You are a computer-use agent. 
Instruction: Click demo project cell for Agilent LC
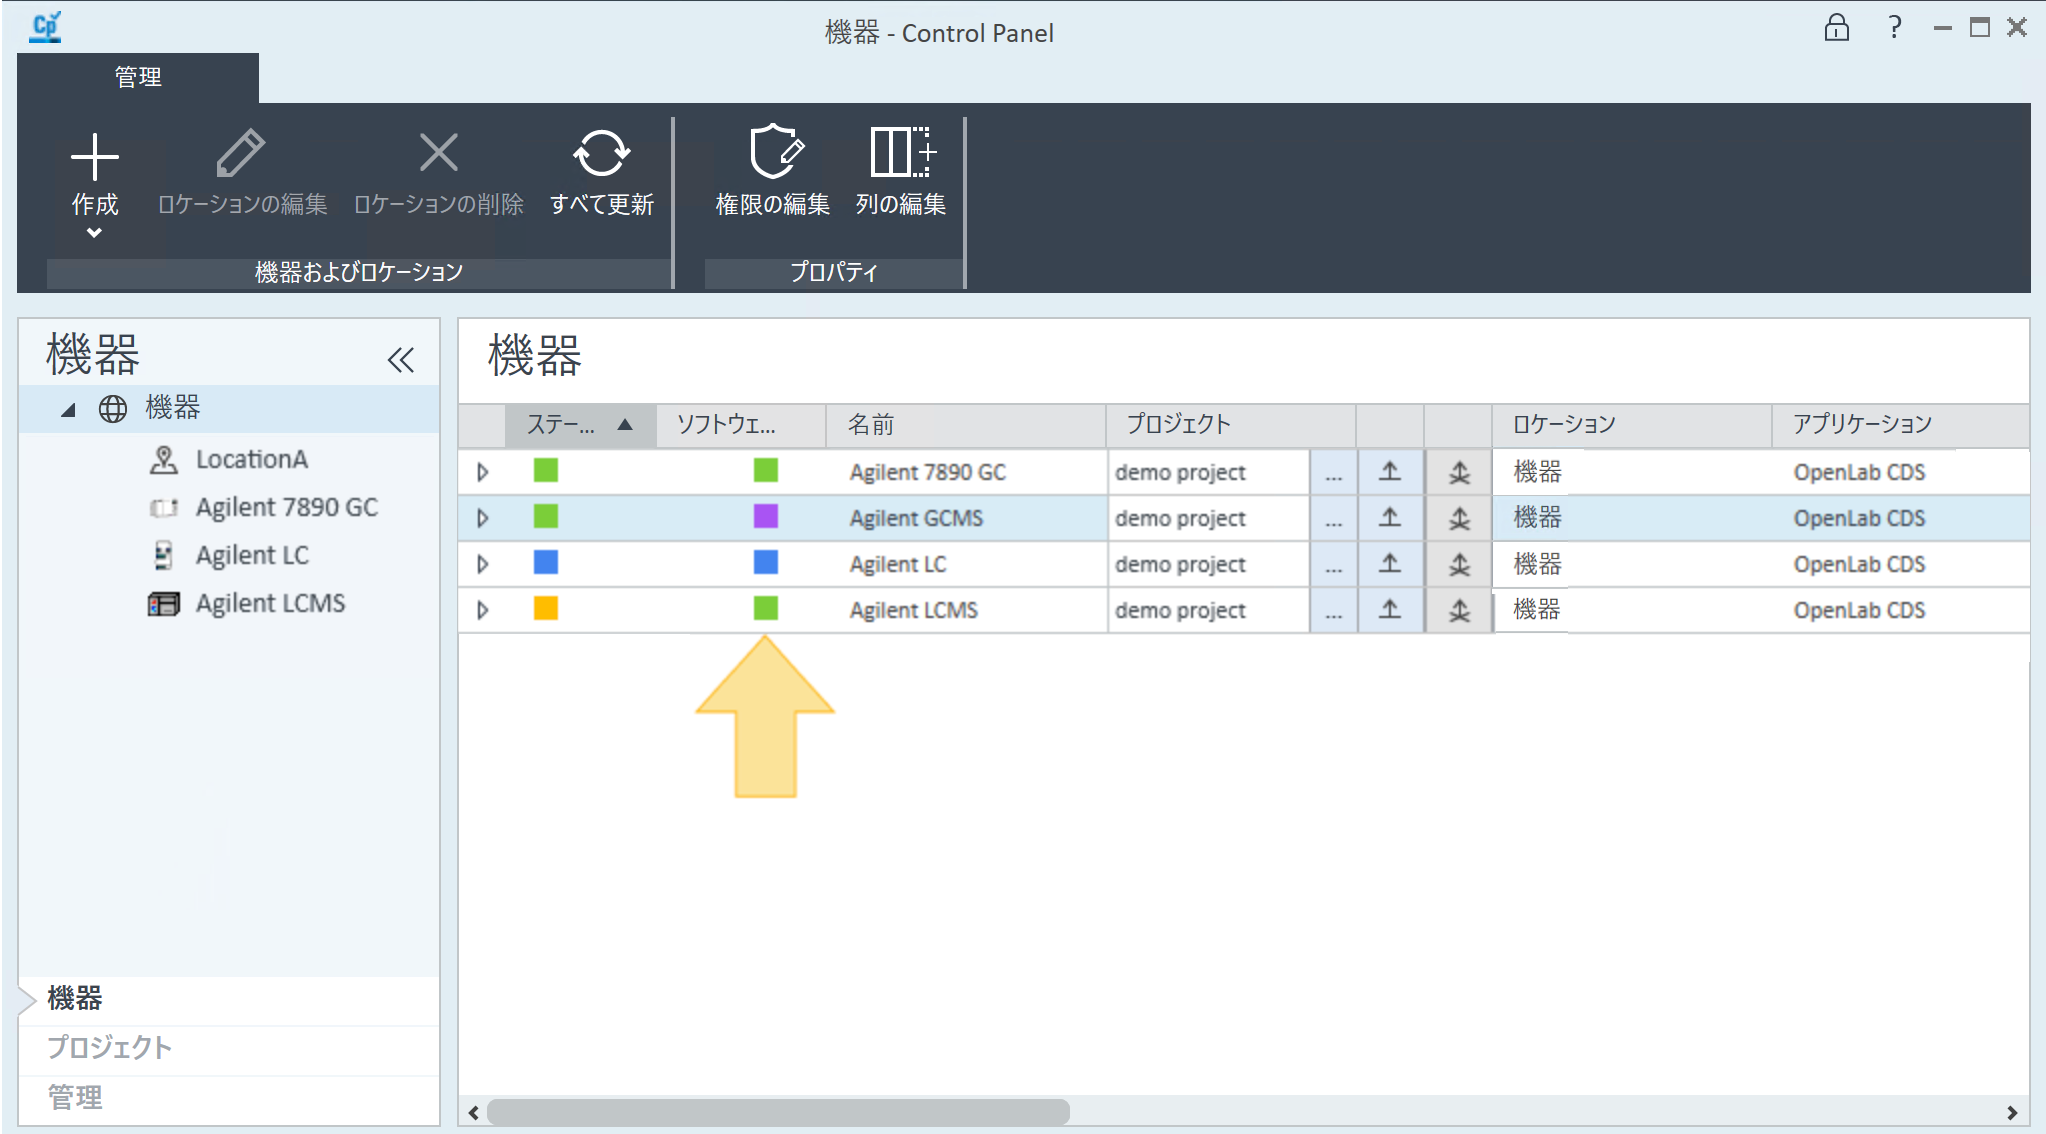click(1208, 564)
